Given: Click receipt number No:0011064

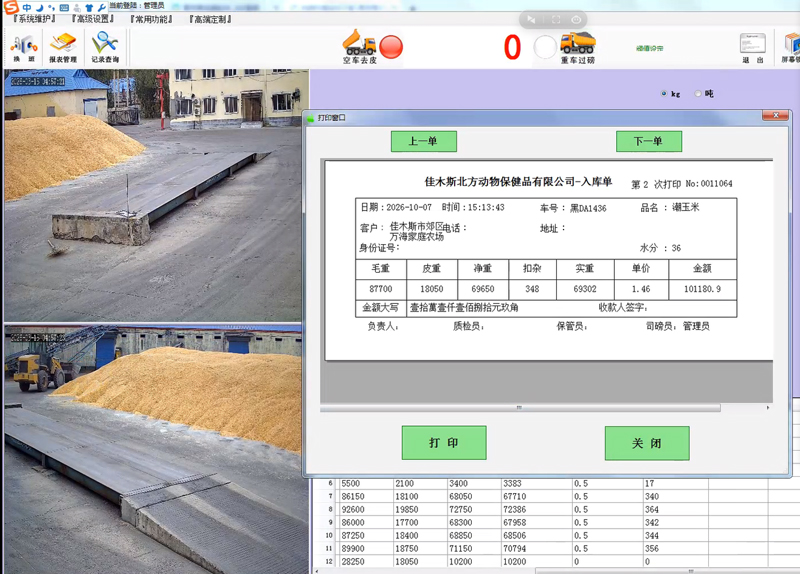Looking at the screenshot, I should point(709,184).
